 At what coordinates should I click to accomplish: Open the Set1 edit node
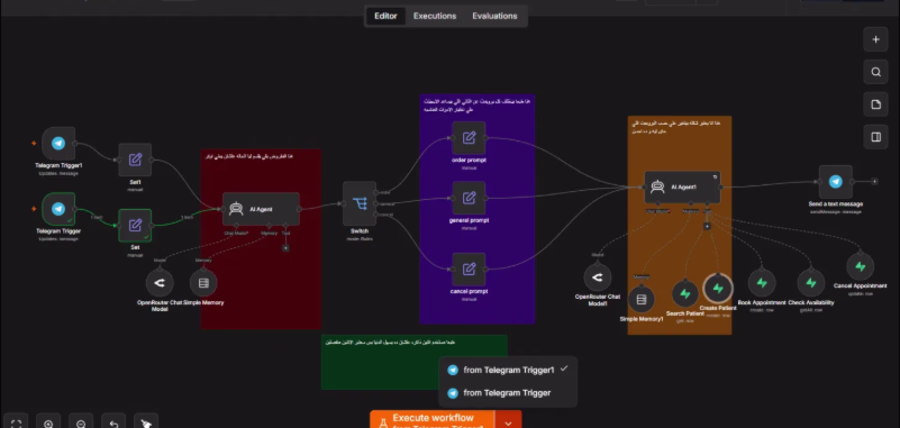[x=135, y=159]
